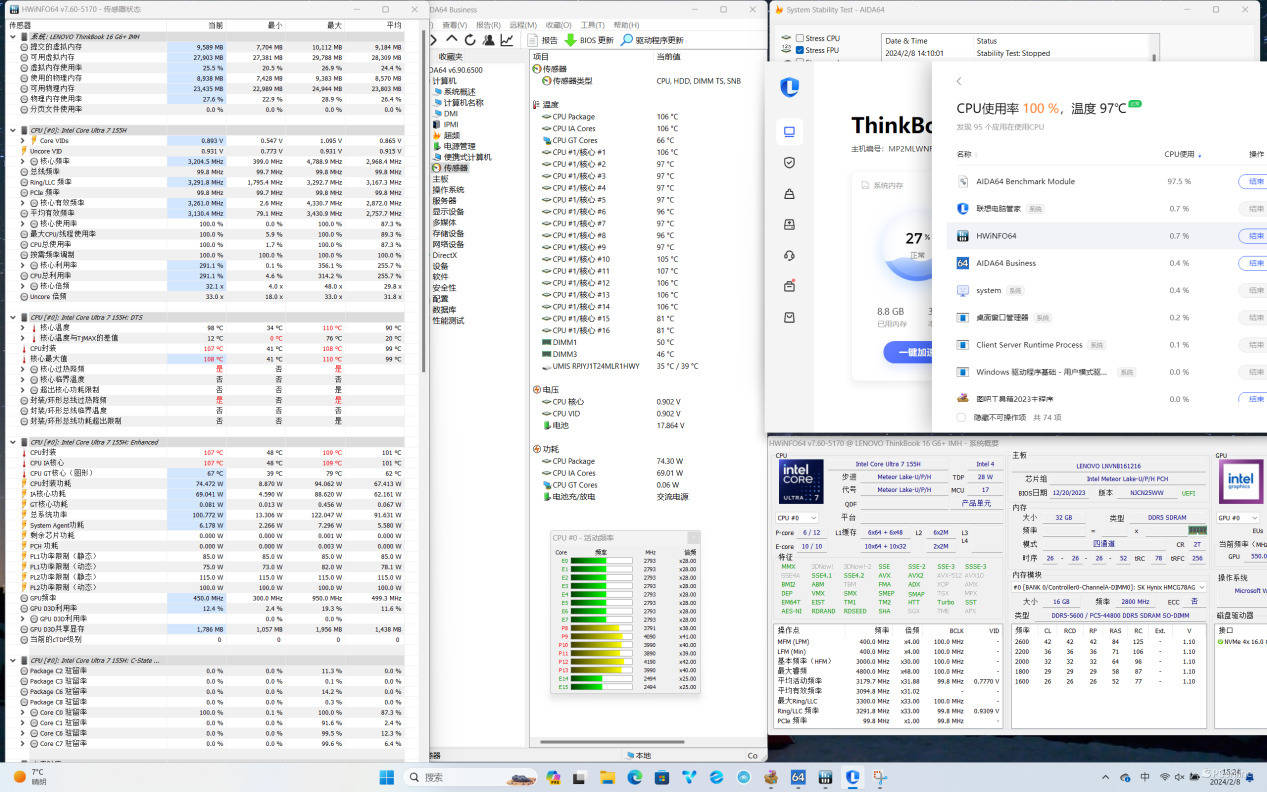Viewport: 1267px width, 792px height.
Task: Select the computer home icon in Lenovo sidebar
Action: tap(789, 131)
